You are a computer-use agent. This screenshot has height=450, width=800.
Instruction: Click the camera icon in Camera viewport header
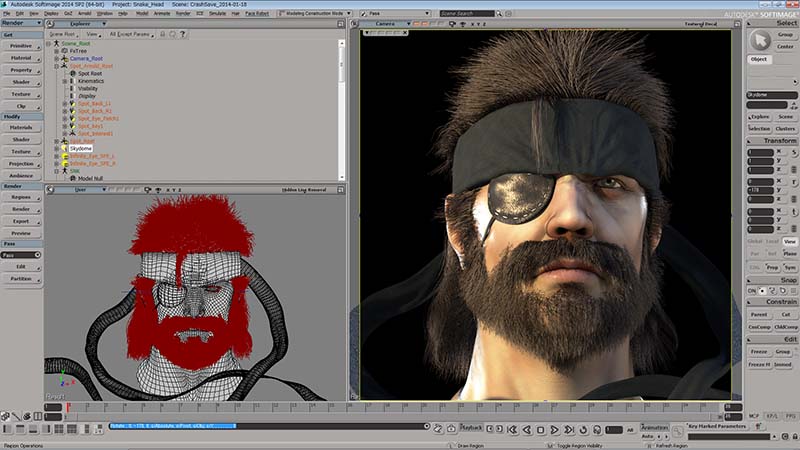(452, 24)
